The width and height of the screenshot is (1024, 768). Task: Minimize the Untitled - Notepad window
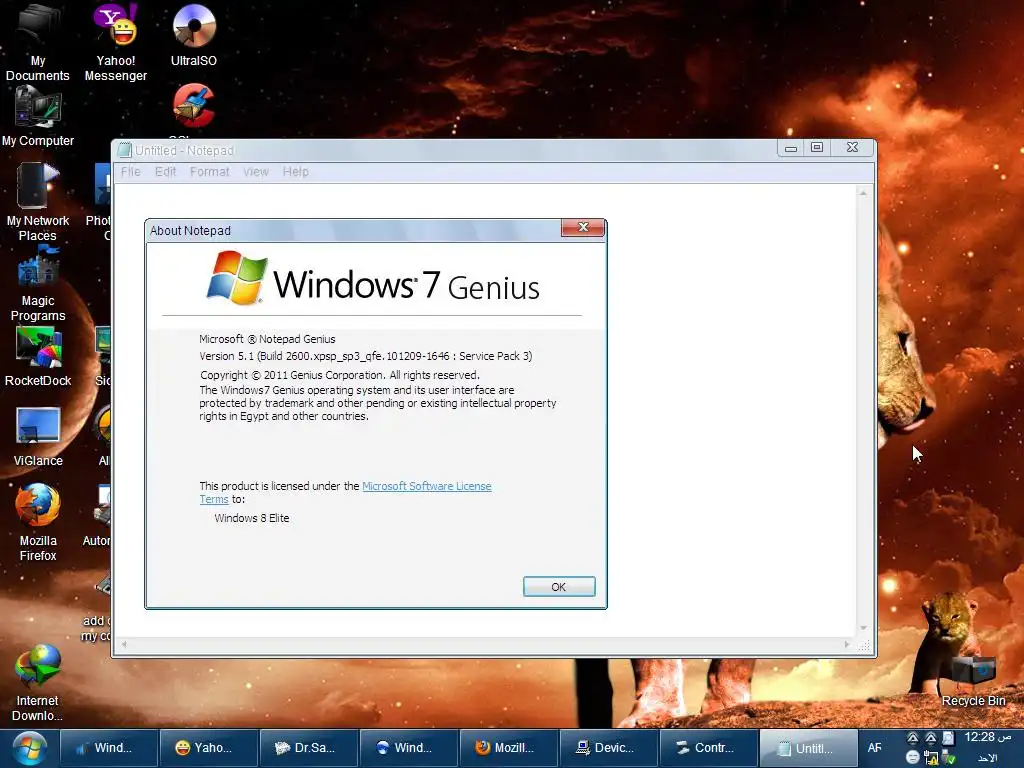791,148
